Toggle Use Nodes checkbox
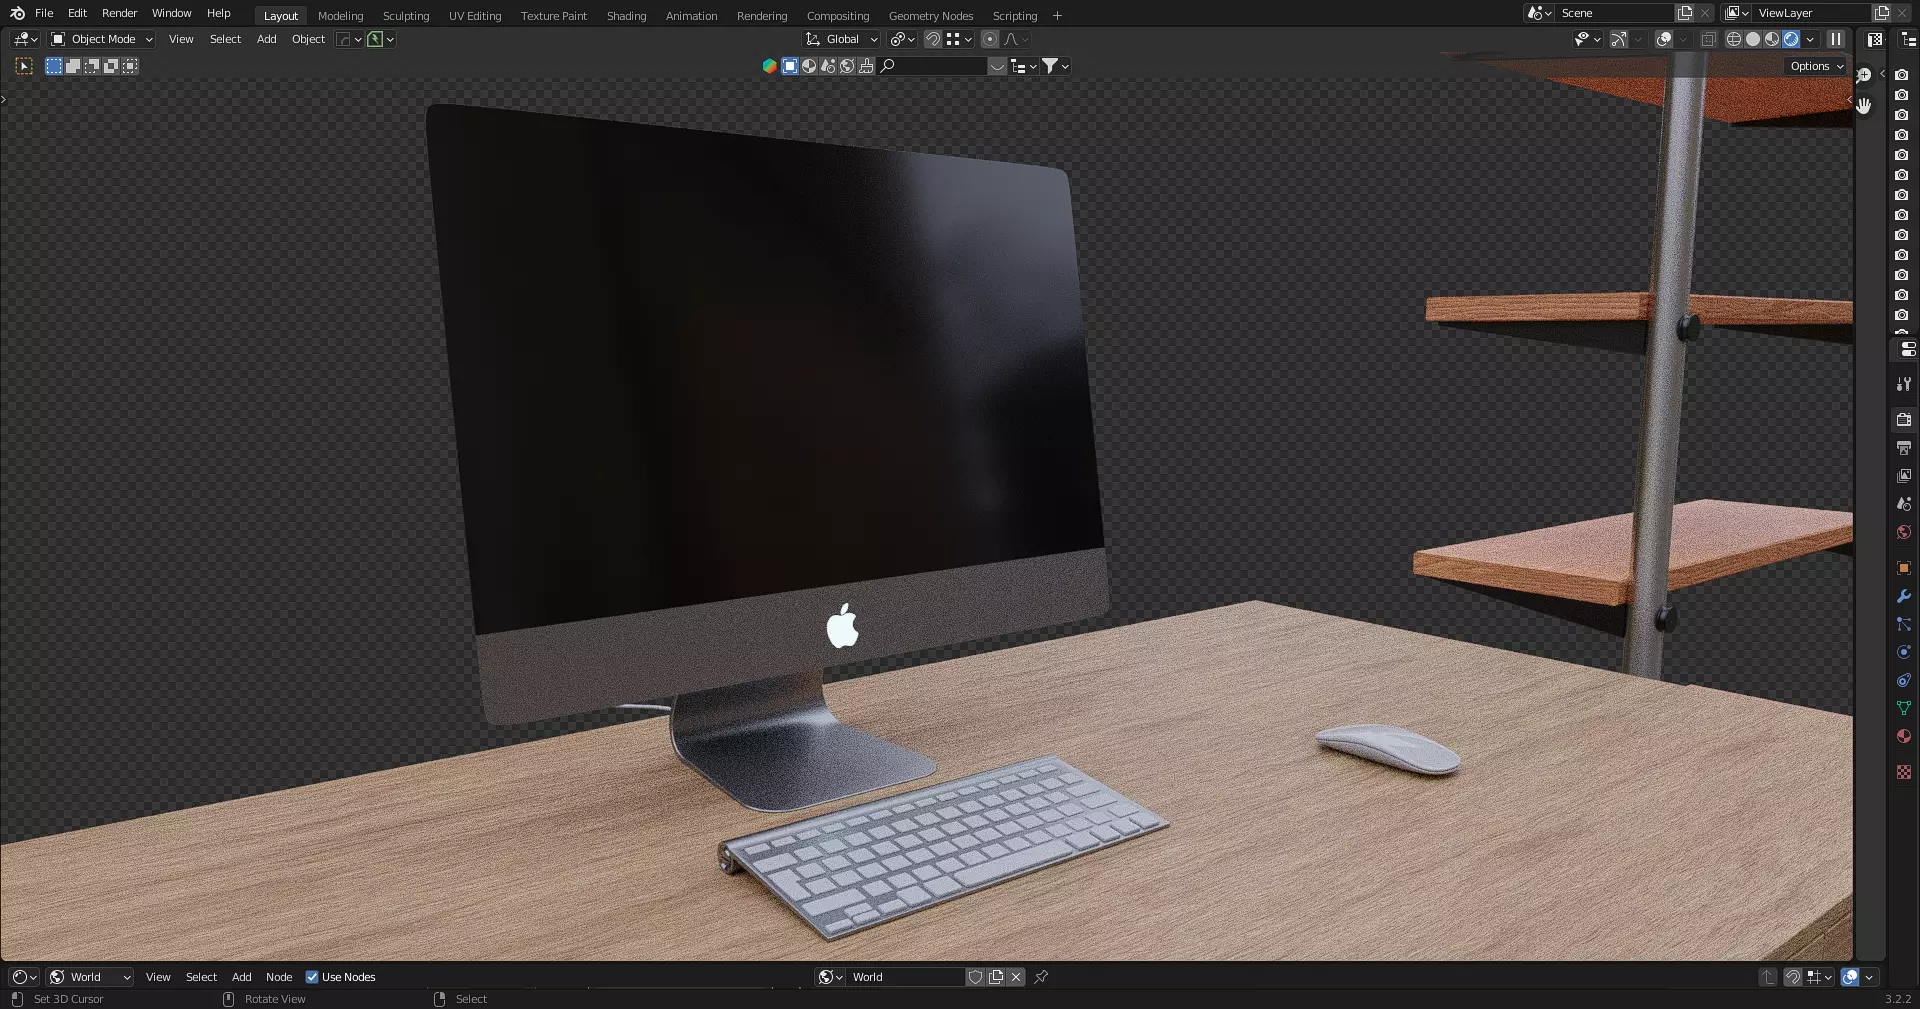 312,977
